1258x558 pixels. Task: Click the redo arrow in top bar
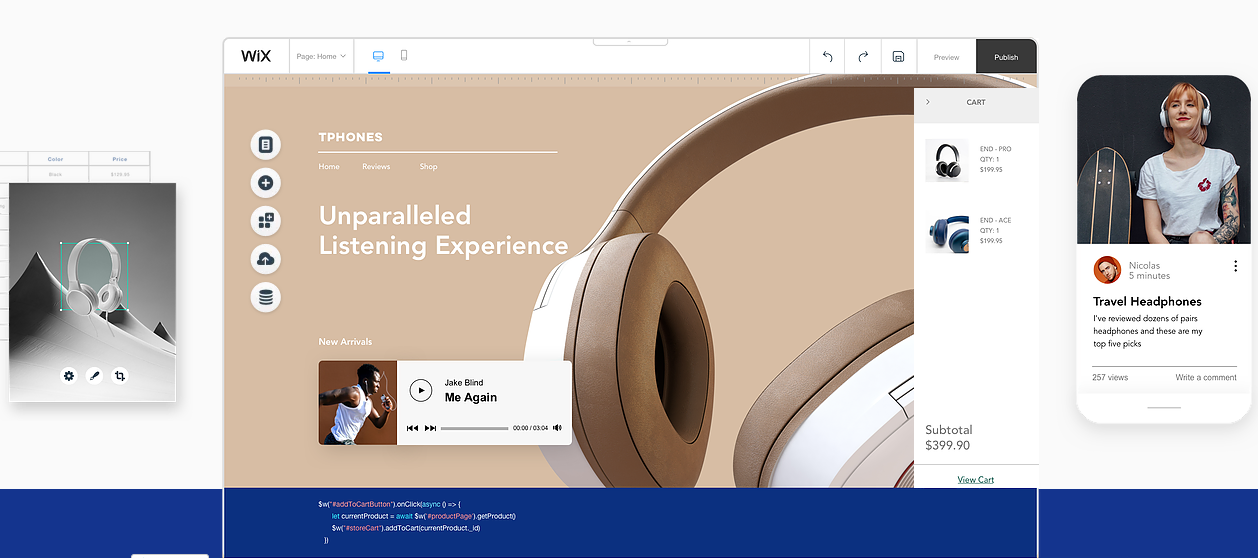tap(863, 57)
